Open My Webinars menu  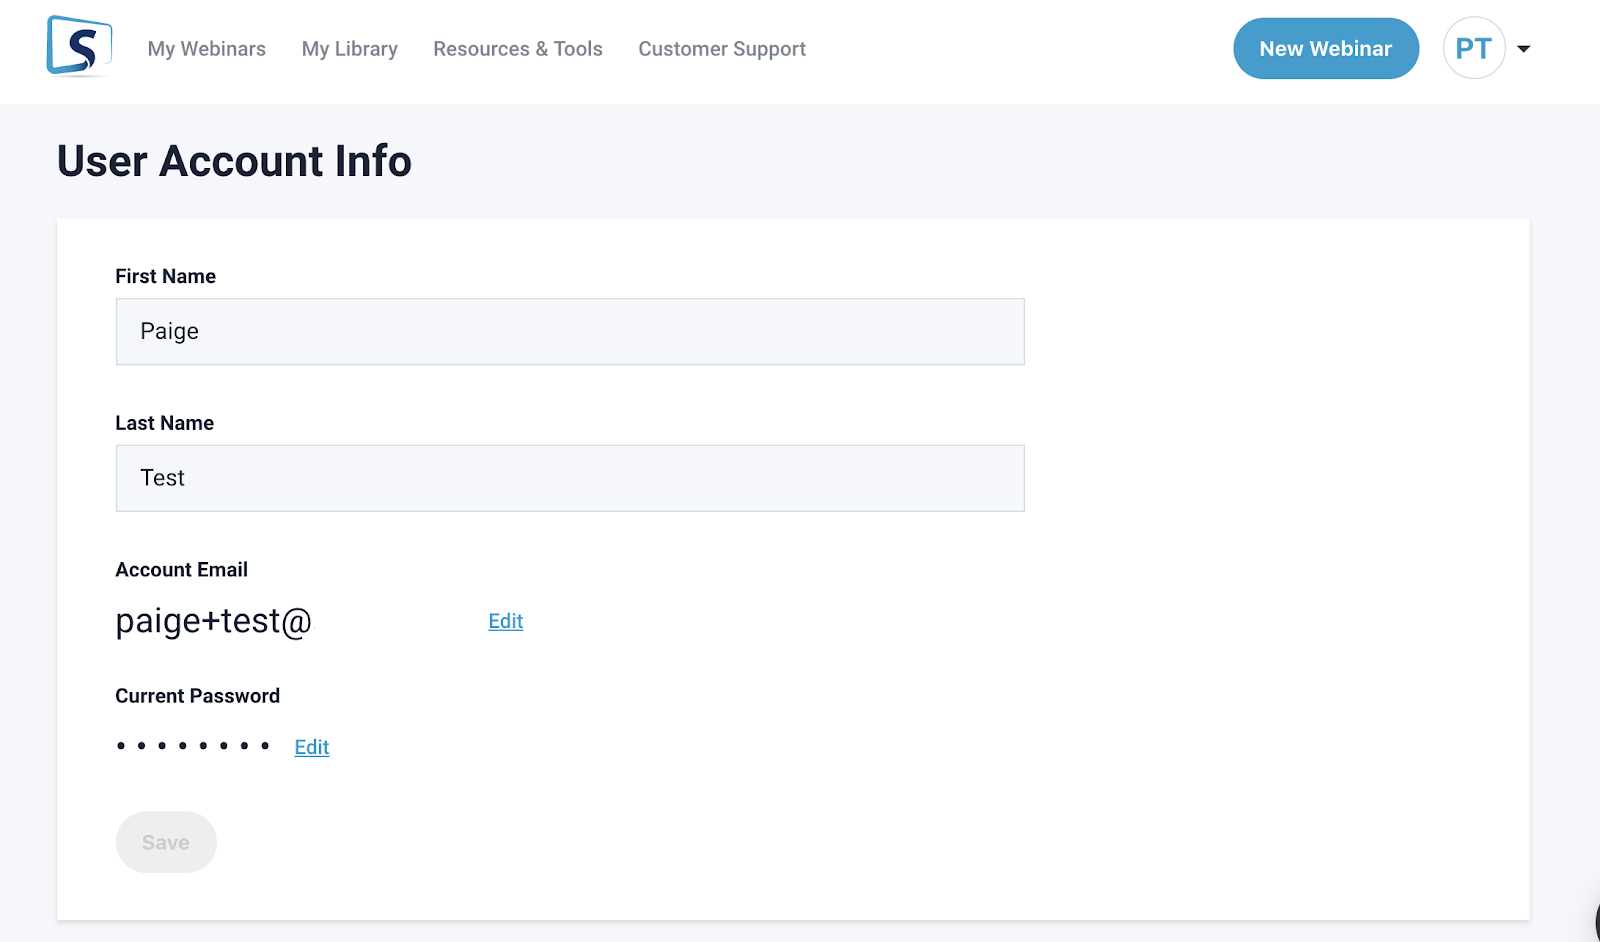207,49
